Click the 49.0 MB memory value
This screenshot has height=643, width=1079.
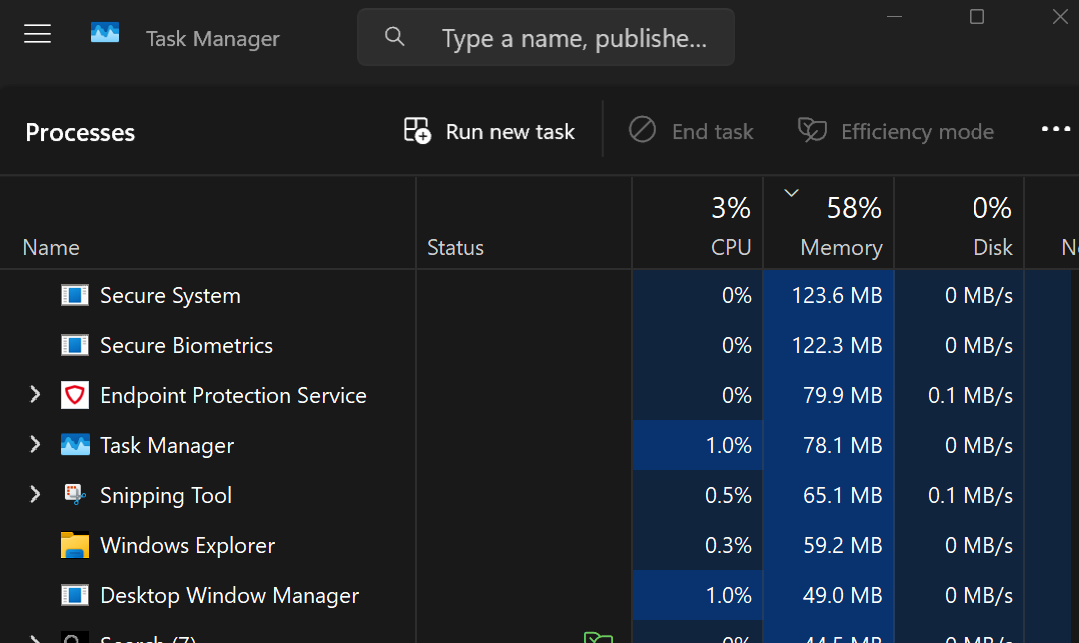(843, 595)
